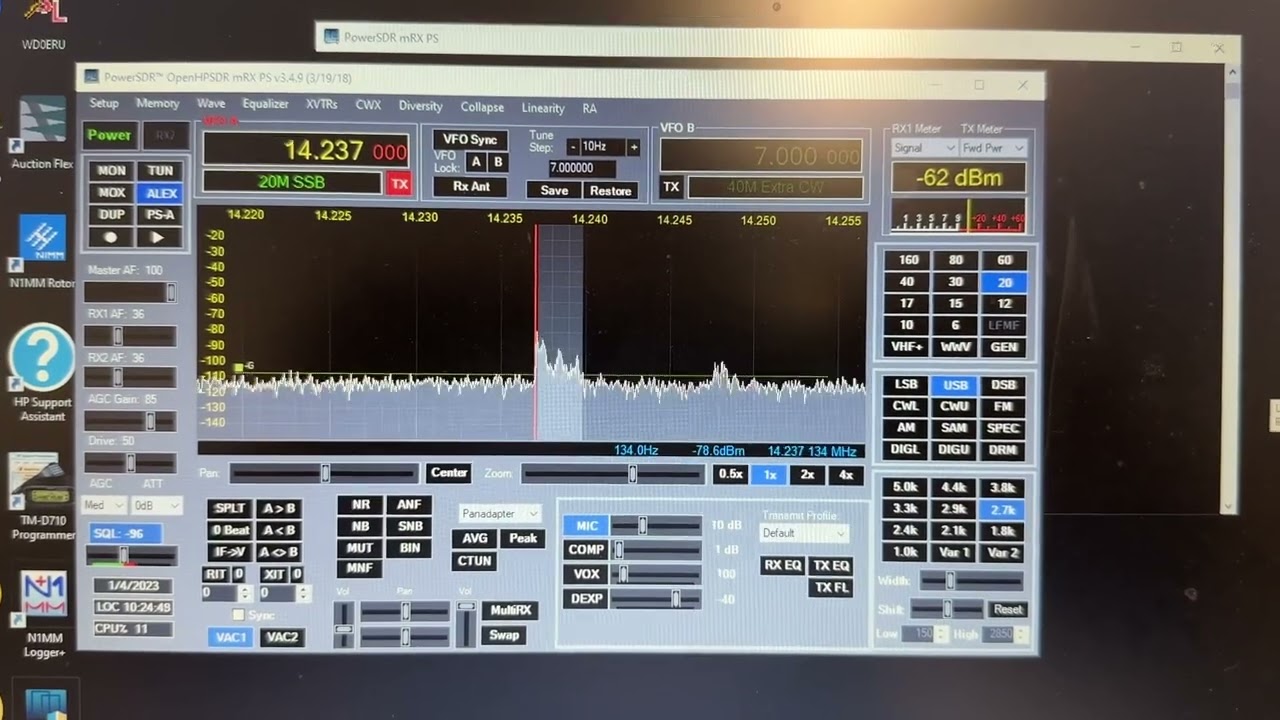
Task: Toggle MON monitor button
Action: click(111, 171)
